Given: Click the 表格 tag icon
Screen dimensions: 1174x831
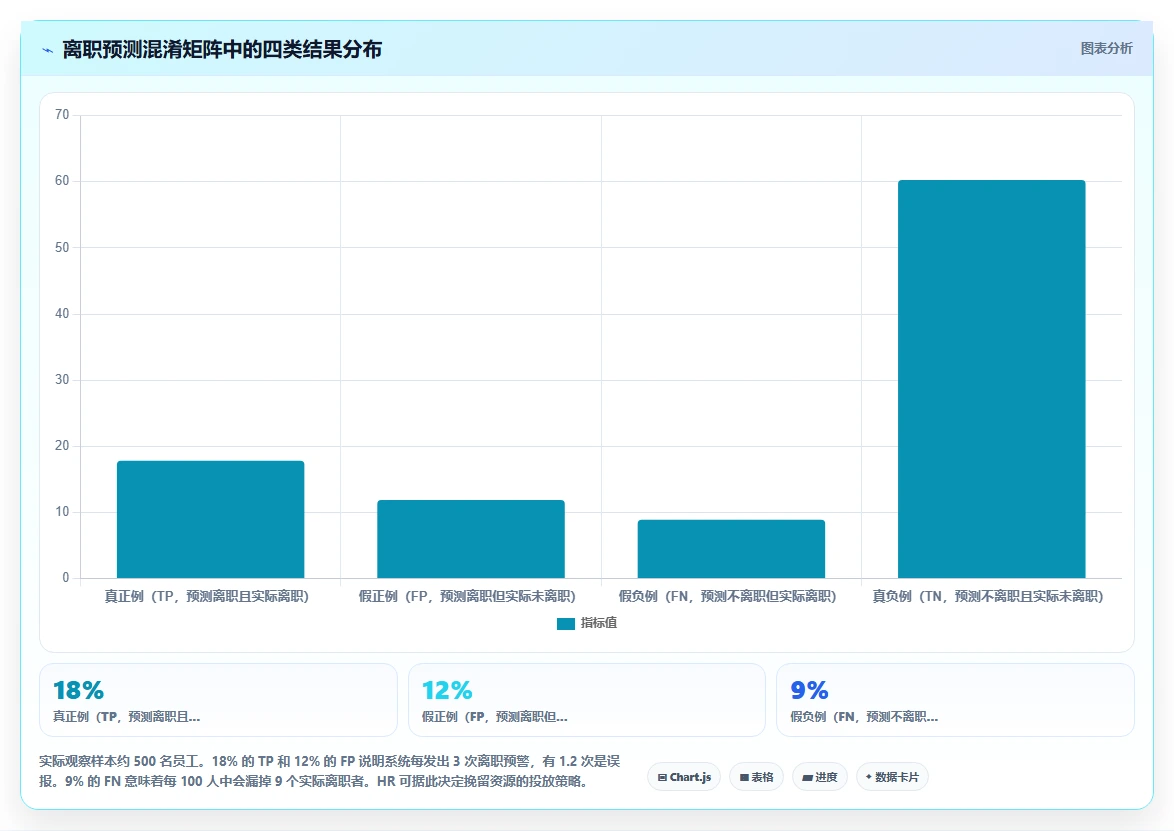Looking at the screenshot, I should (x=744, y=778).
